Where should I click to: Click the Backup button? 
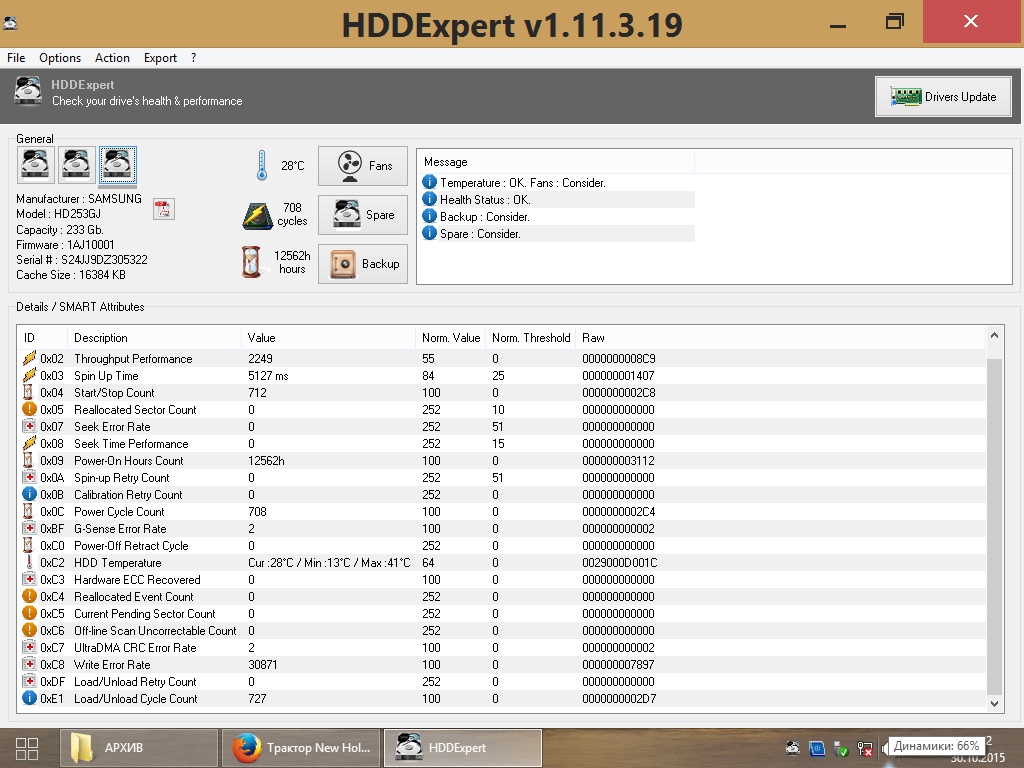[362, 264]
